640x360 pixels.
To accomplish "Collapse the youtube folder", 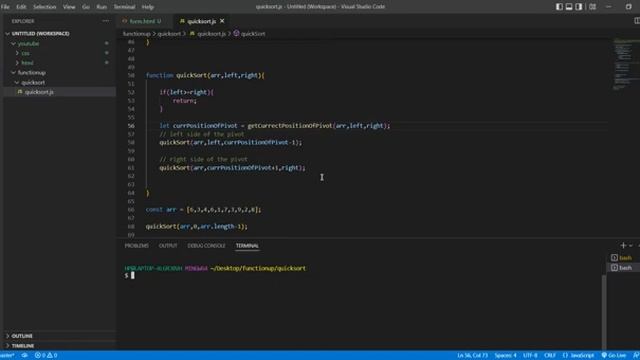I will point(28,43).
